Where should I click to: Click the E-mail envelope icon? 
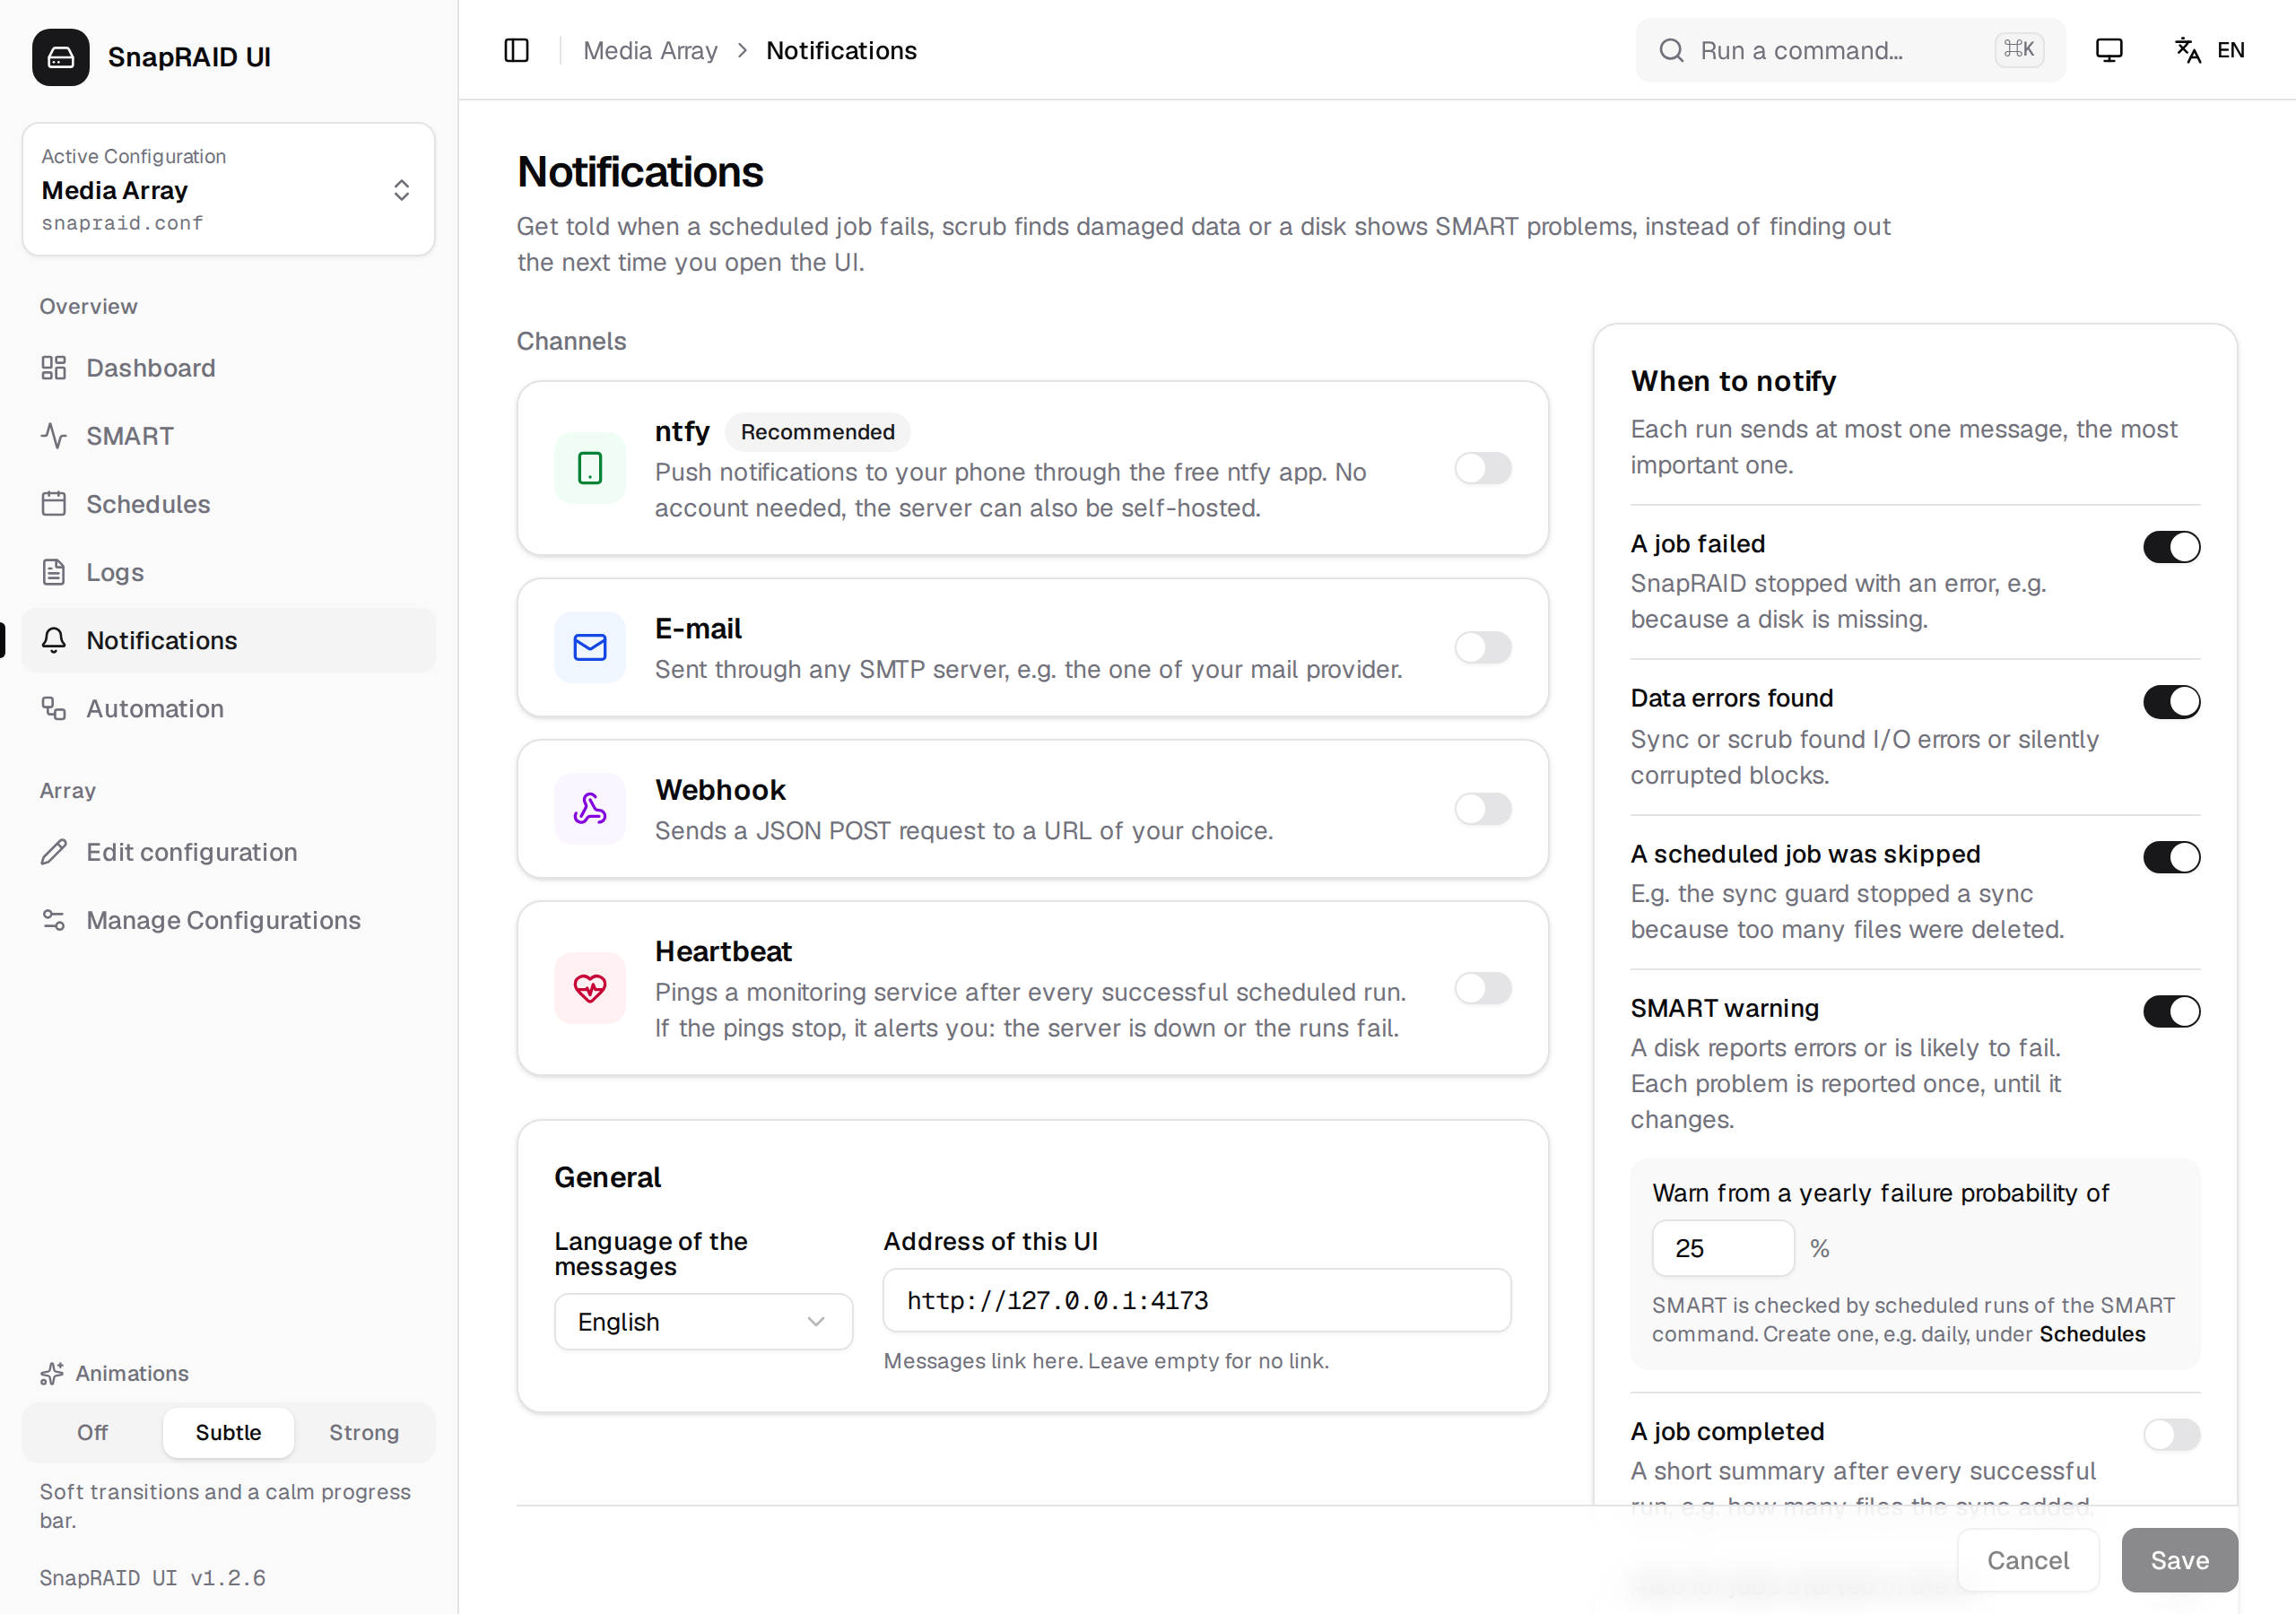590,647
